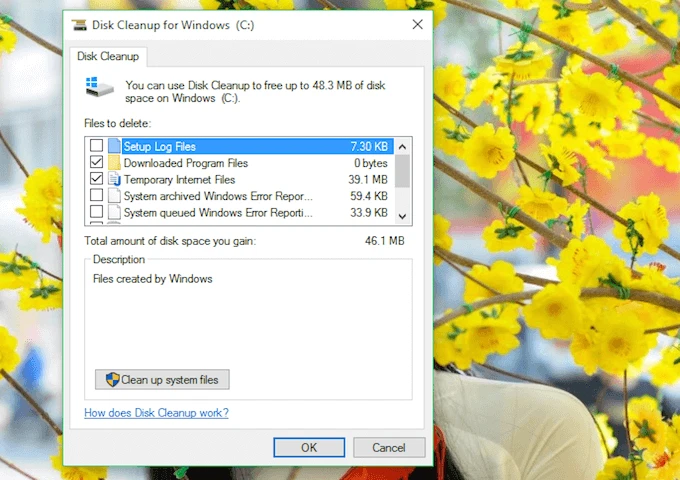The height and width of the screenshot is (480, 680).
Task: Click the Downloaded Program Files folder icon
Action: click(x=114, y=163)
